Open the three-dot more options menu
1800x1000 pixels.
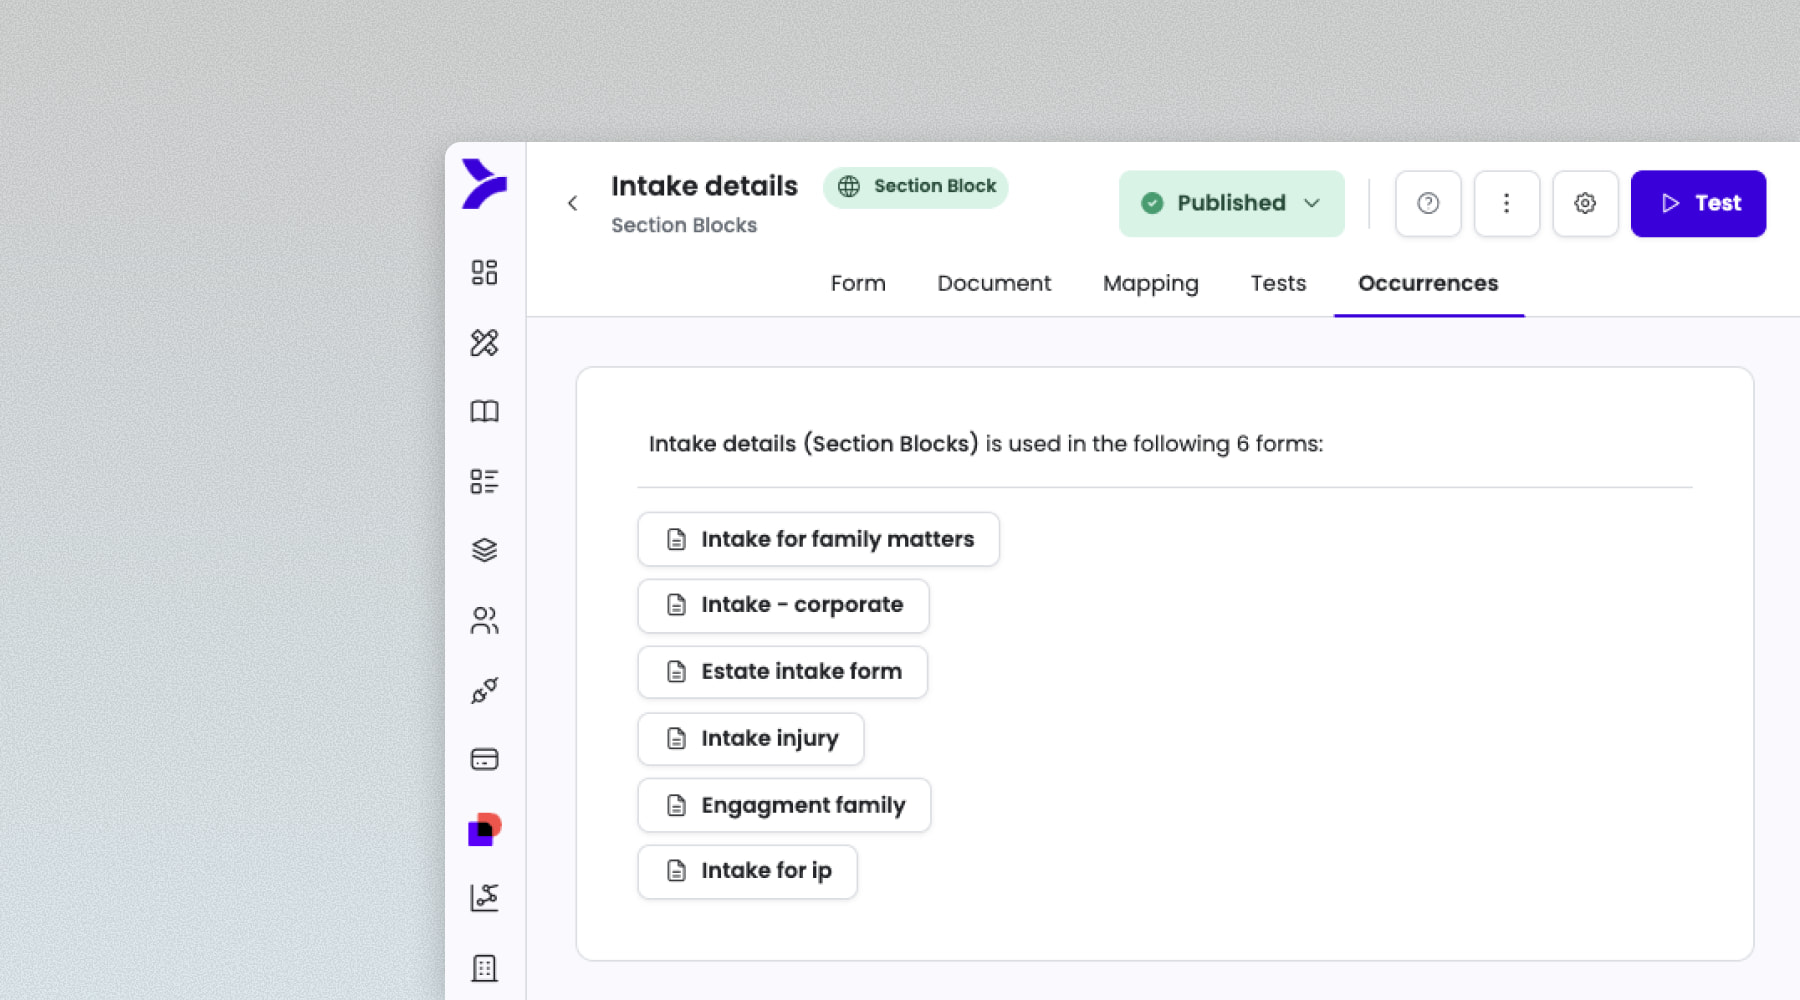pos(1506,204)
